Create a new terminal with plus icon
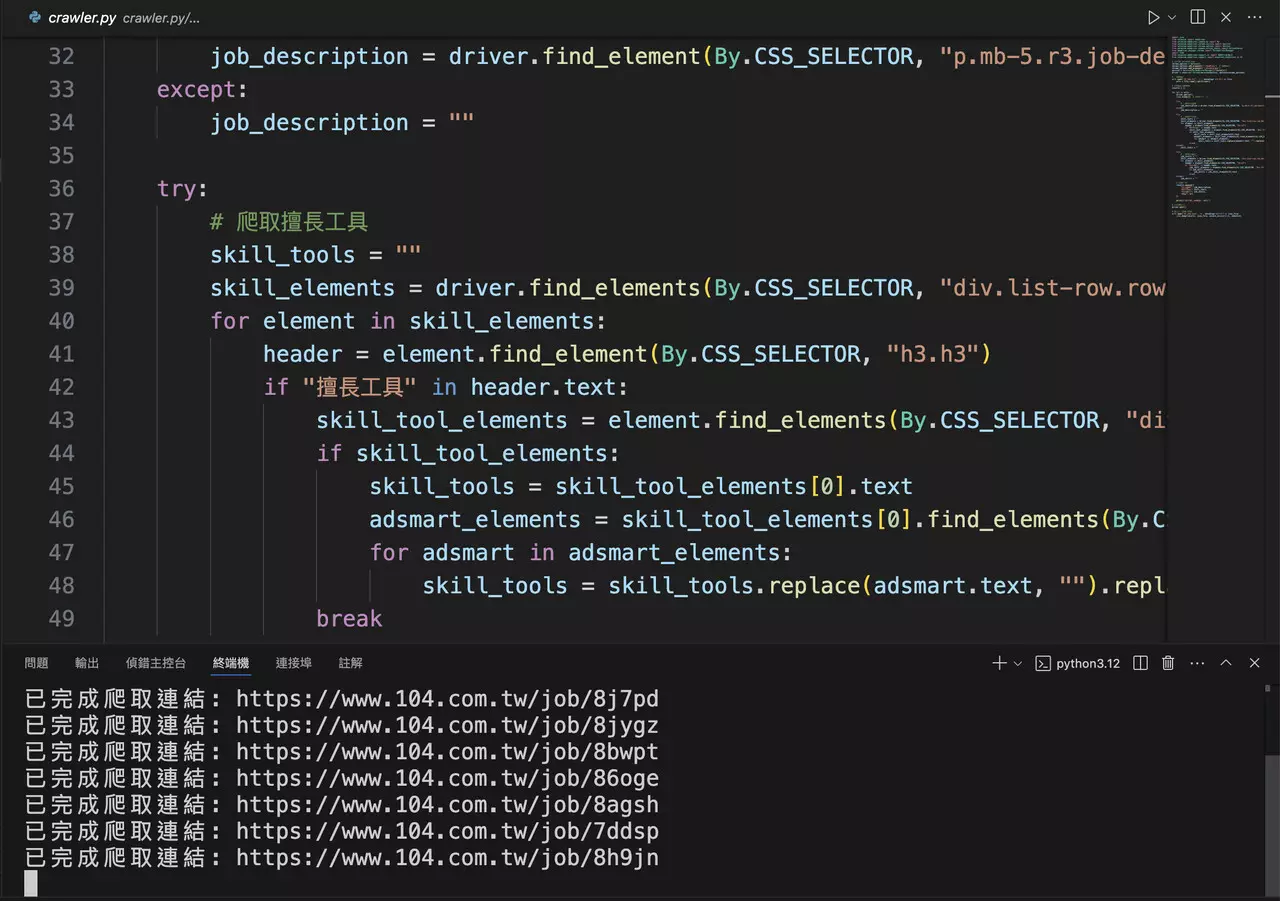 tap(999, 663)
